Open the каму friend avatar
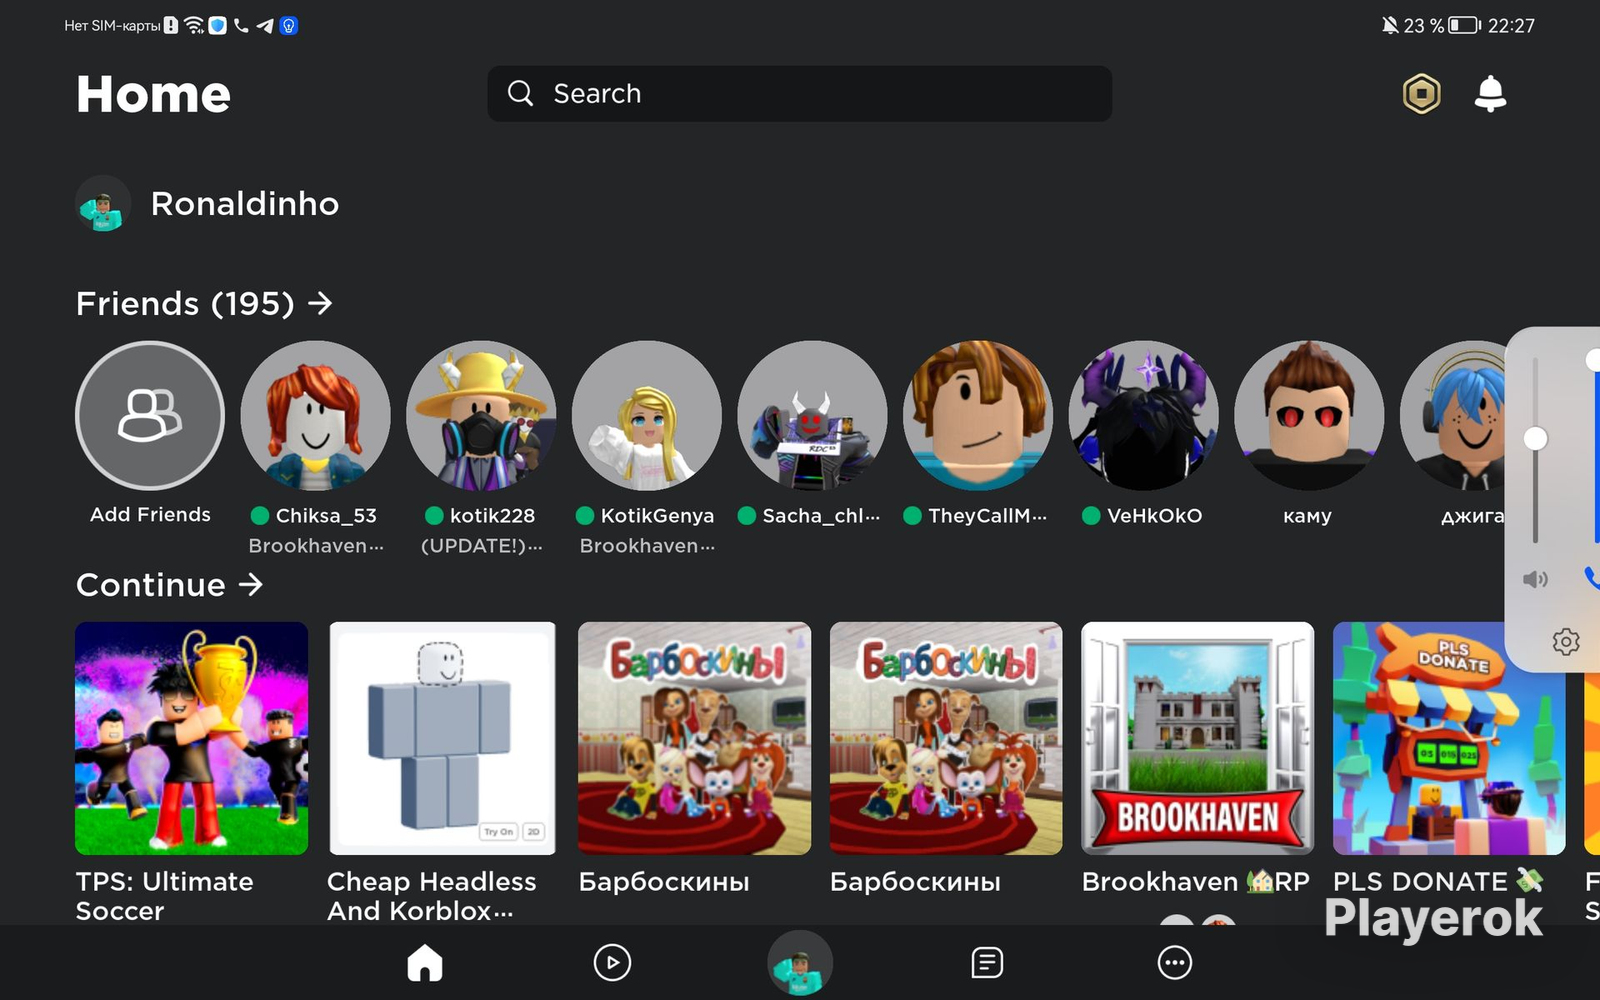The width and height of the screenshot is (1600, 1000). 1309,416
